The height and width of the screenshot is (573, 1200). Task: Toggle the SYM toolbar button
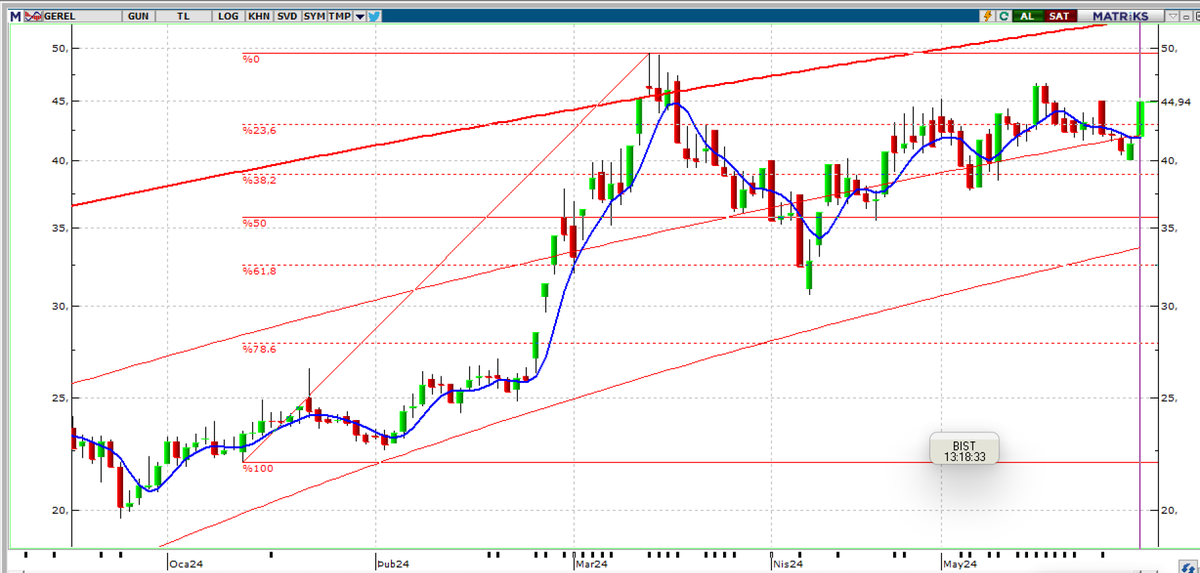tap(314, 16)
